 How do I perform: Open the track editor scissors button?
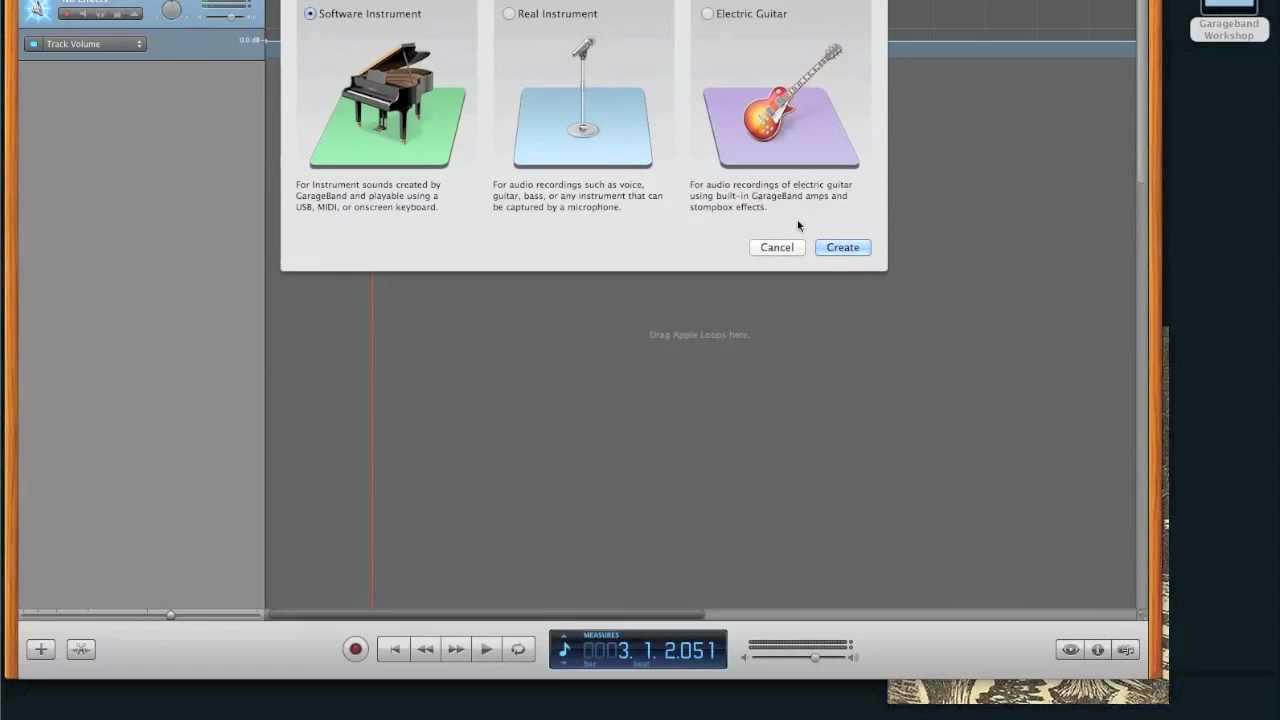pyautogui.click(x=81, y=650)
